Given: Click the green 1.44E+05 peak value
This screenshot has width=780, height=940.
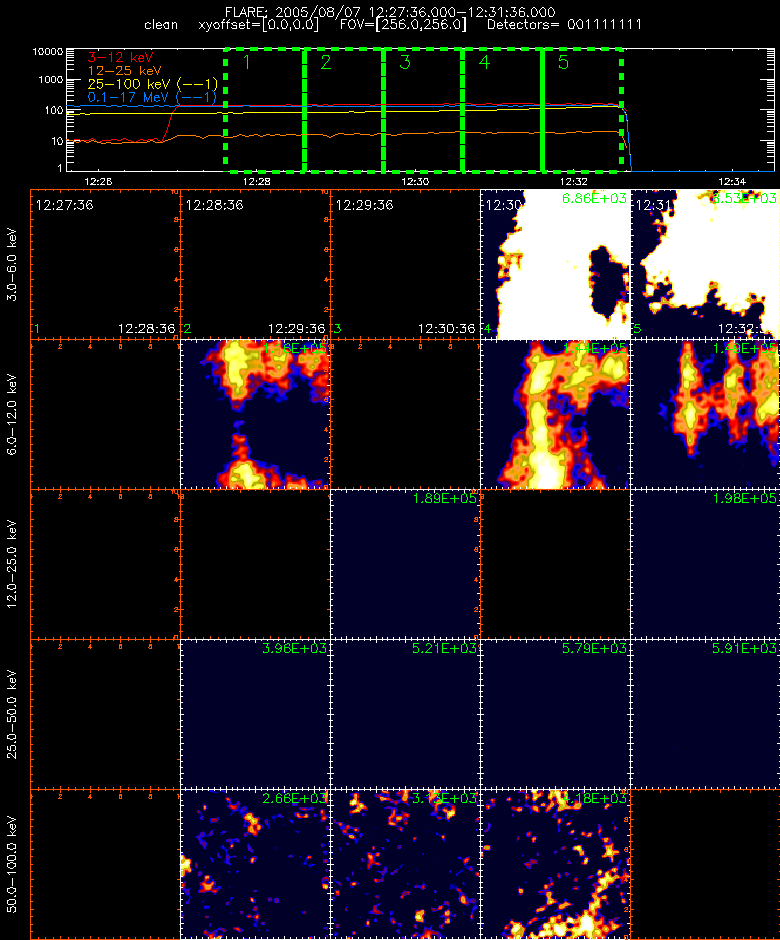Looking at the screenshot, I should point(594,348).
